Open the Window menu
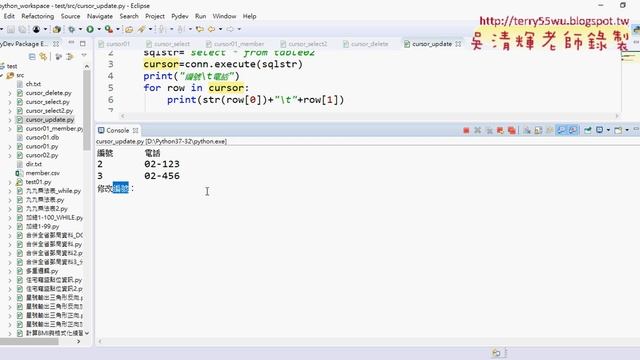The image size is (640, 360). [224, 16]
